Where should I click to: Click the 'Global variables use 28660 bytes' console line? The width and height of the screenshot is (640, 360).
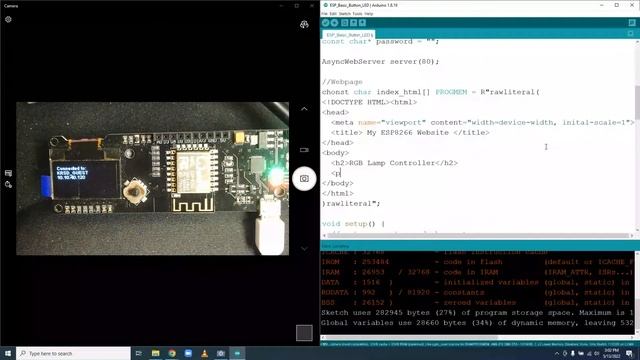coord(478,323)
